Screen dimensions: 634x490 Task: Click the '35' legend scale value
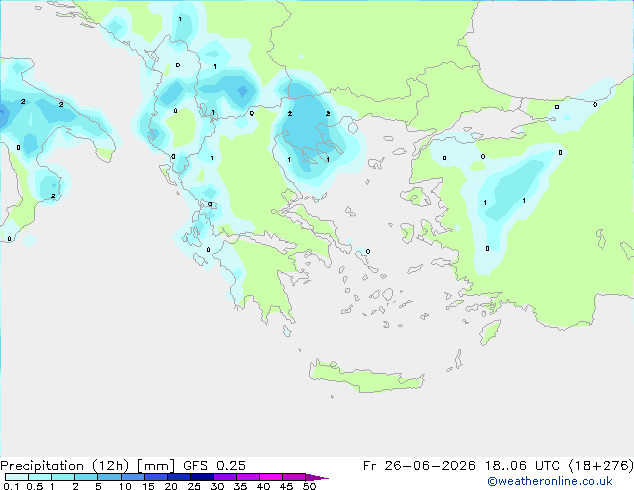tap(241, 486)
